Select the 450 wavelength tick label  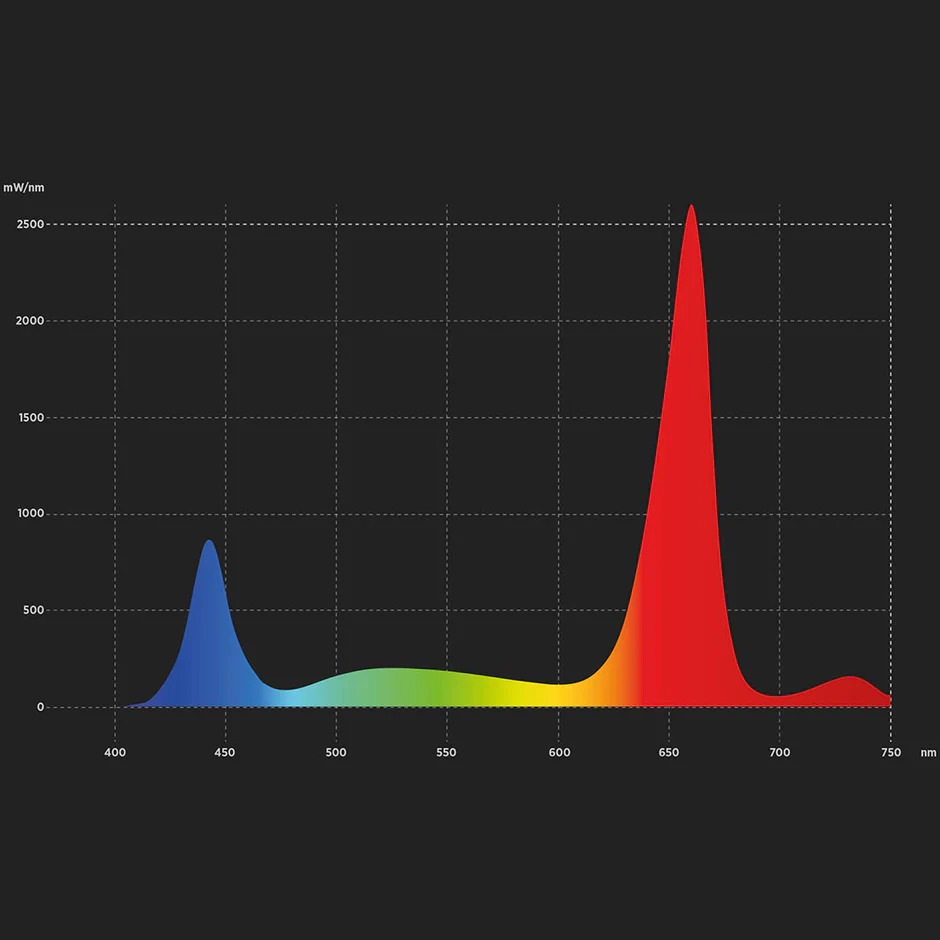(x=226, y=752)
